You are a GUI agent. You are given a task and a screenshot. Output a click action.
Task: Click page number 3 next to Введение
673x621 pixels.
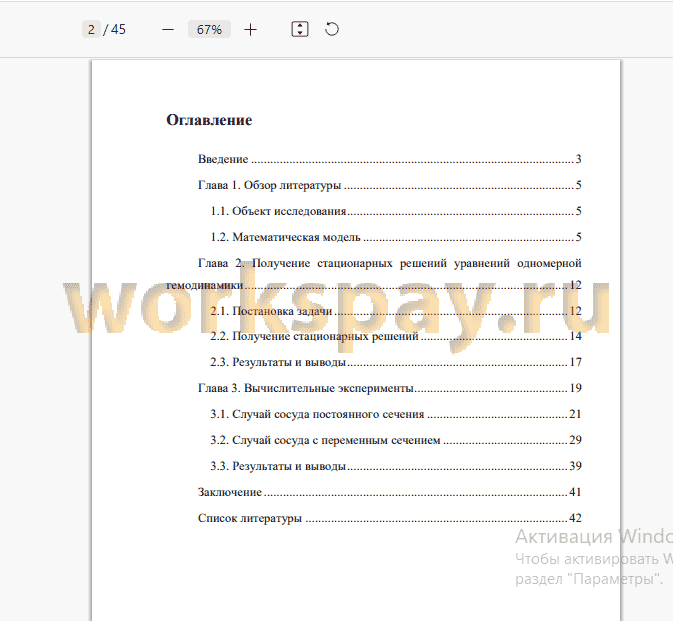578,159
